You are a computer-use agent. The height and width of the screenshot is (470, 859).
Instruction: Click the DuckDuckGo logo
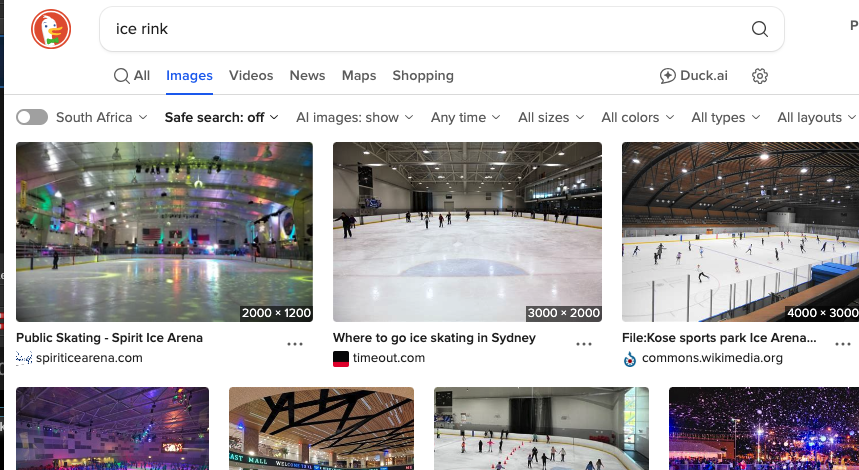coord(51,29)
